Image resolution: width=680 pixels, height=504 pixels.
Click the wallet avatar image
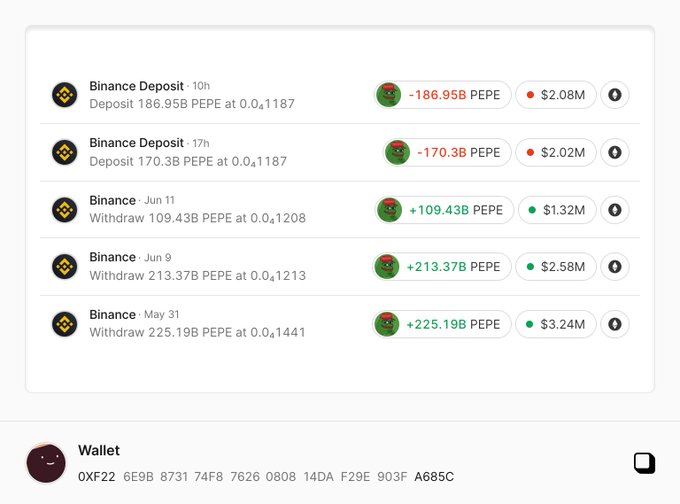click(46, 462)
